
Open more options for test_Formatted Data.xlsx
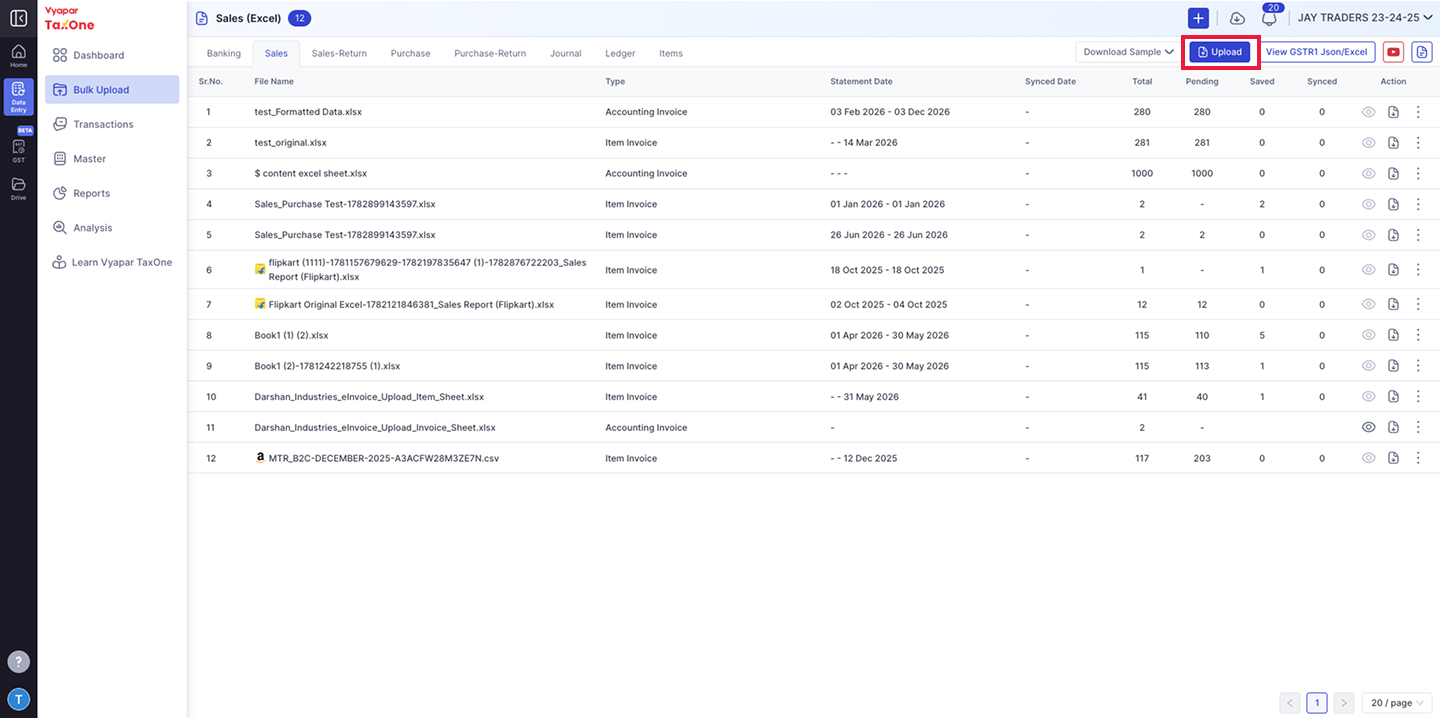coord(1418,112)
